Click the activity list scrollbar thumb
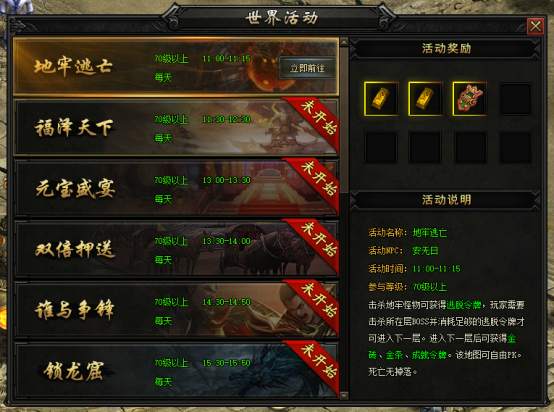The width and height of the screenshot is (554, 412). click(x=344, y=120)
